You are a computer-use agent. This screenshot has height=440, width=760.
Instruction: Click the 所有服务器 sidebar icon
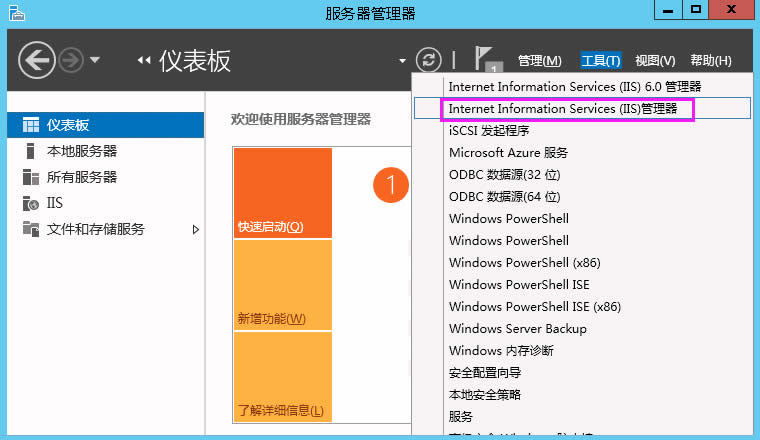coord(31,177)
